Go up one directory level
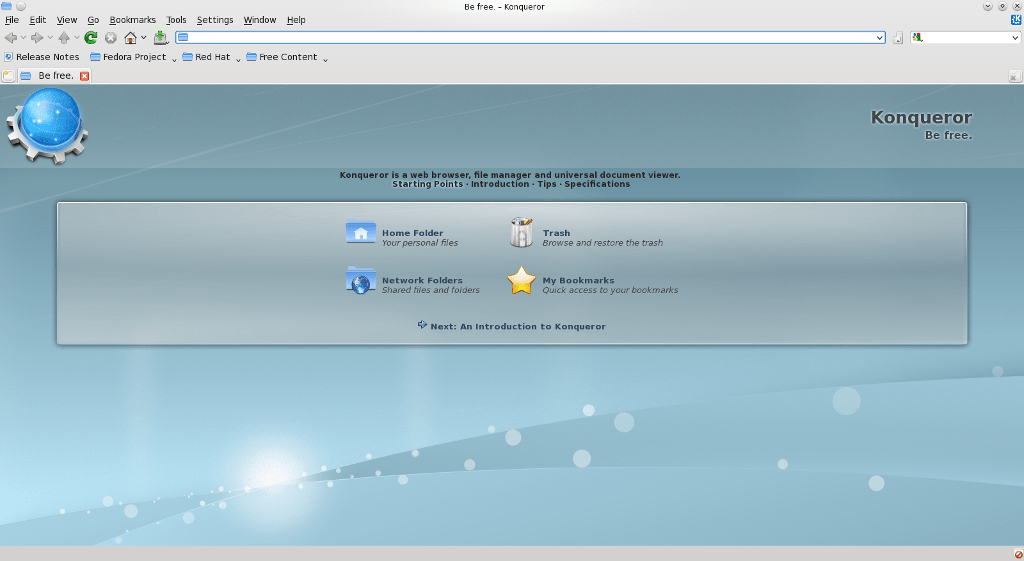 (x=64, y=38)
